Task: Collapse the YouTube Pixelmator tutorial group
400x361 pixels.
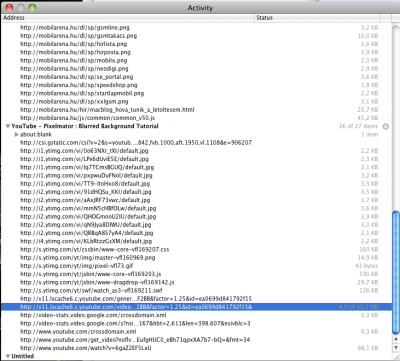Action: 8,126
